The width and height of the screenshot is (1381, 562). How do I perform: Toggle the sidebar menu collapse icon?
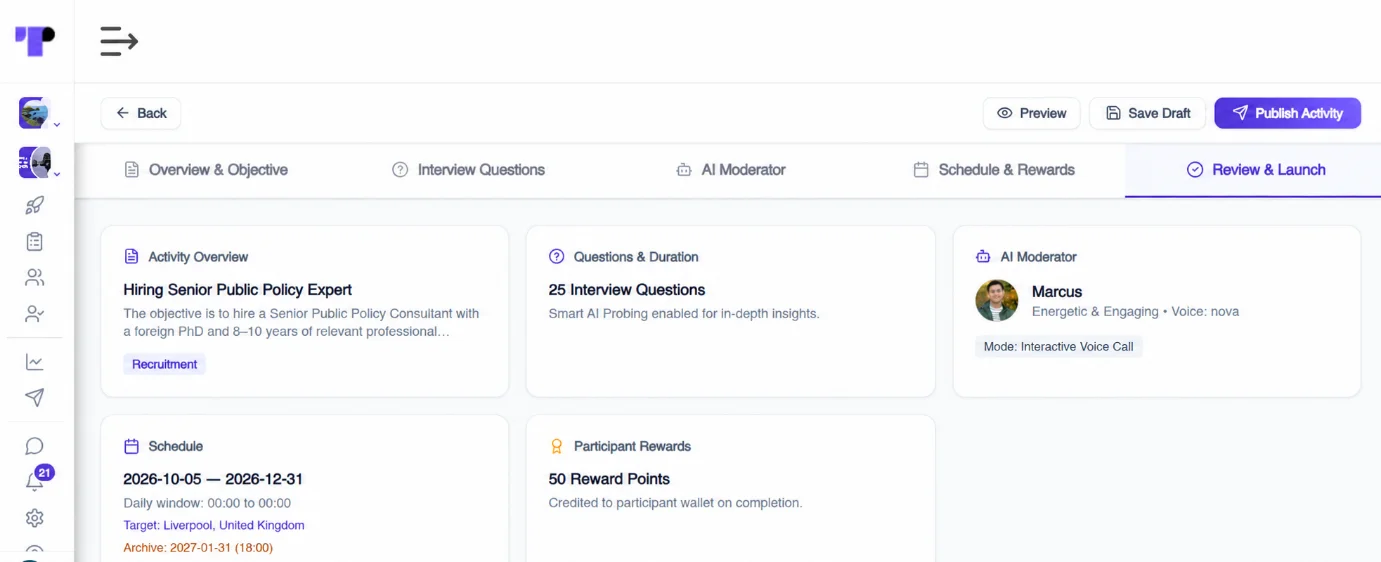[x=119, y=41]
